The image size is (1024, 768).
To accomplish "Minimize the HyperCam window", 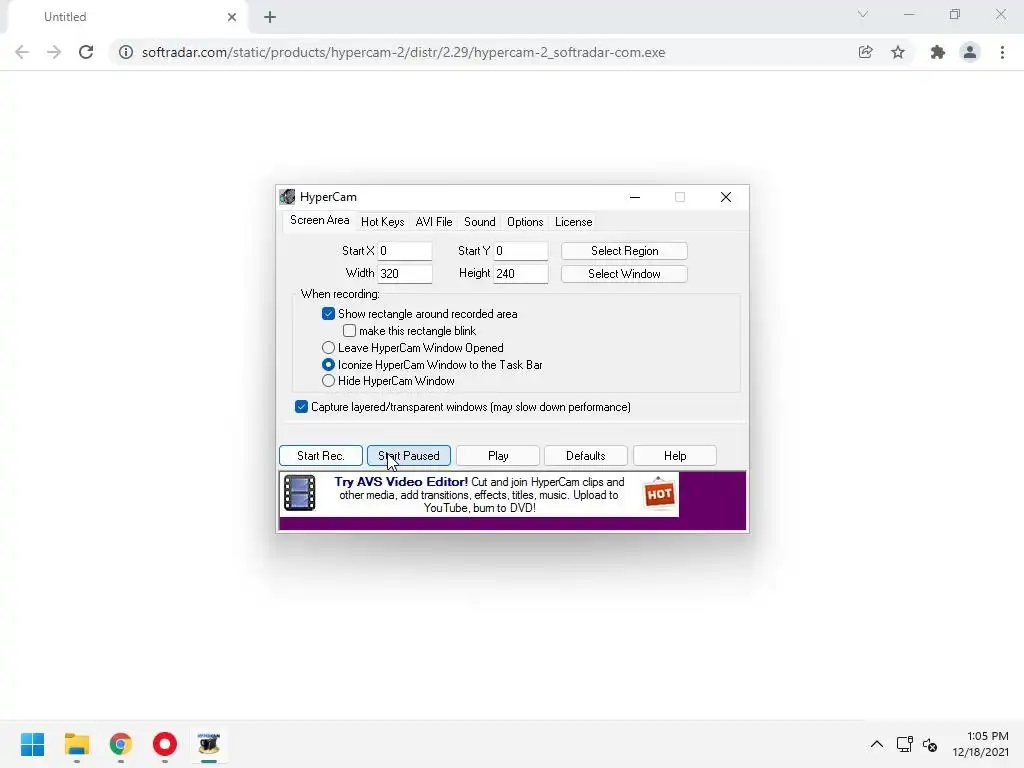I will (x=635, y=197).
